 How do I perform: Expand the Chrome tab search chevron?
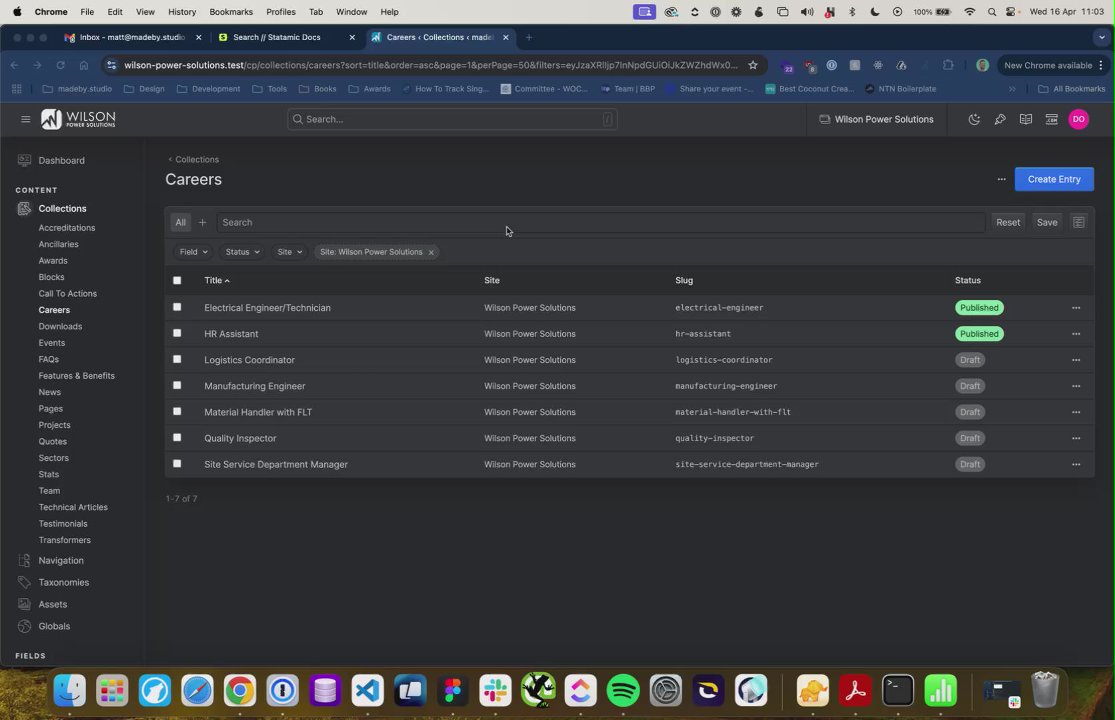[1101, 38]
